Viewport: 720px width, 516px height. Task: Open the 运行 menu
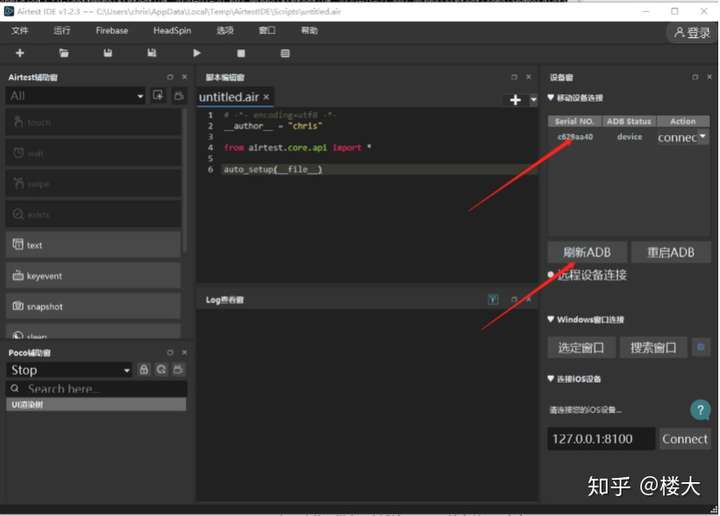pos(62,30)
